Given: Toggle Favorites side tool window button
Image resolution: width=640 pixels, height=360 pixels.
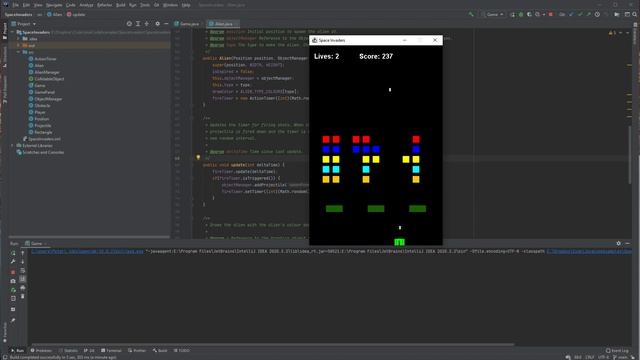Looking at the screenshot, I should pos(4,333).
